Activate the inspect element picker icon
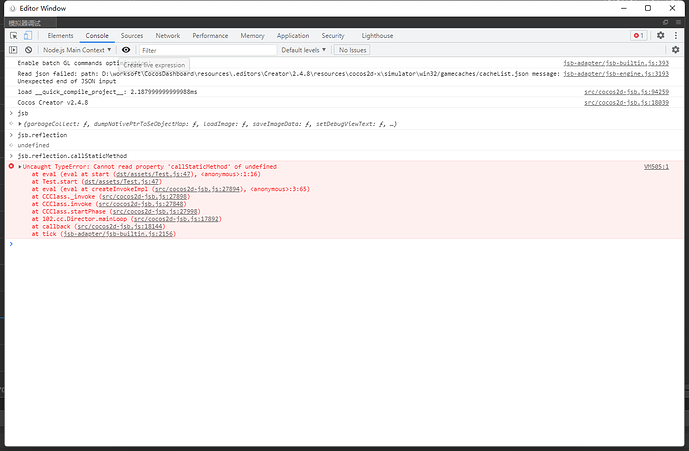This screenshot has height=451, width=689. (x=14, y=36)
